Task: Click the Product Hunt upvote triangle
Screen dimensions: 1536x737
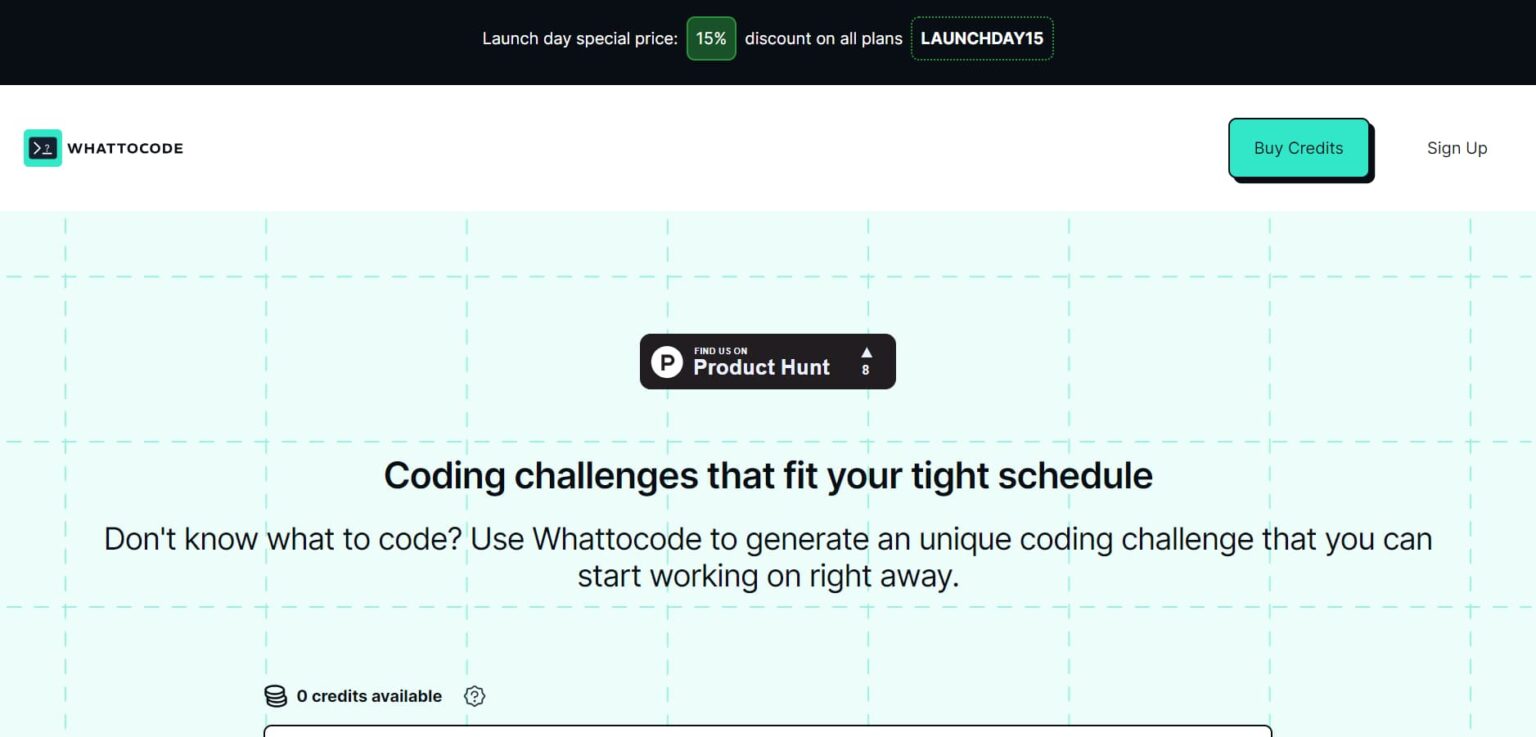Action: click(866, 352)
